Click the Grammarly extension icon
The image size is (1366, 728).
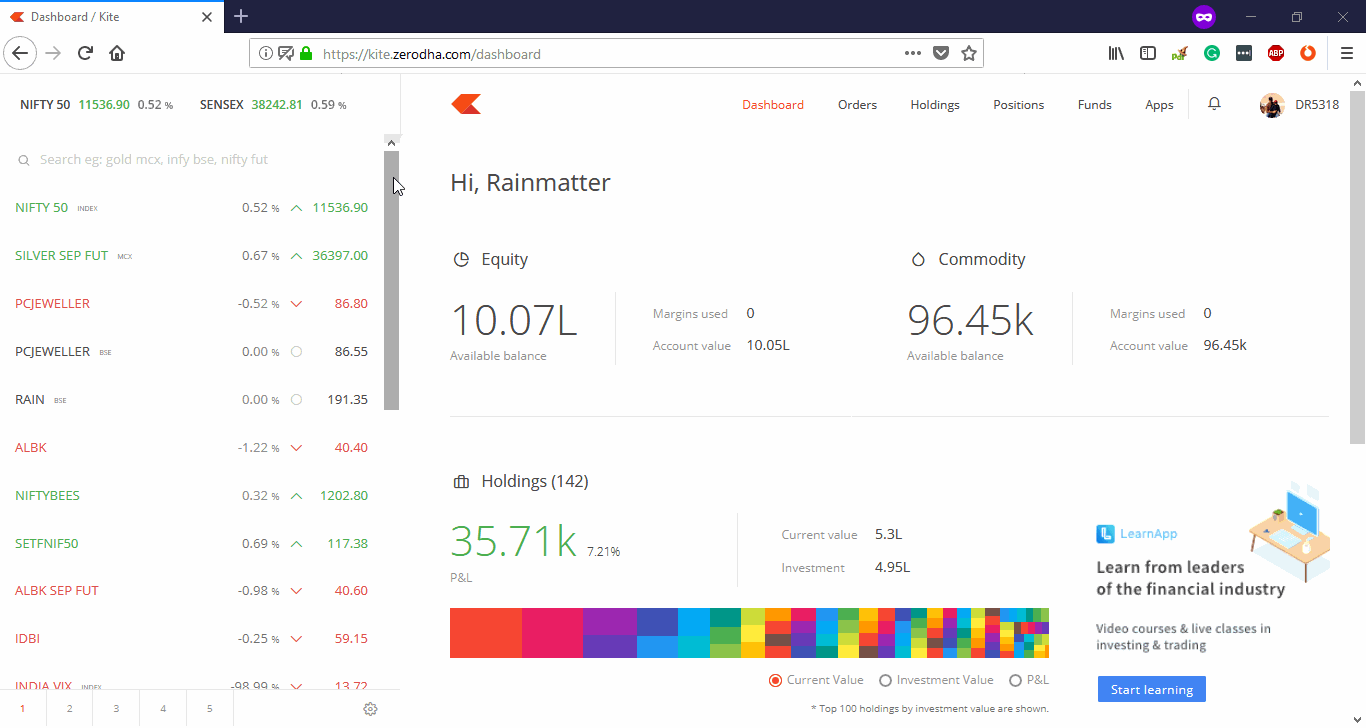tap(1211, 53)
